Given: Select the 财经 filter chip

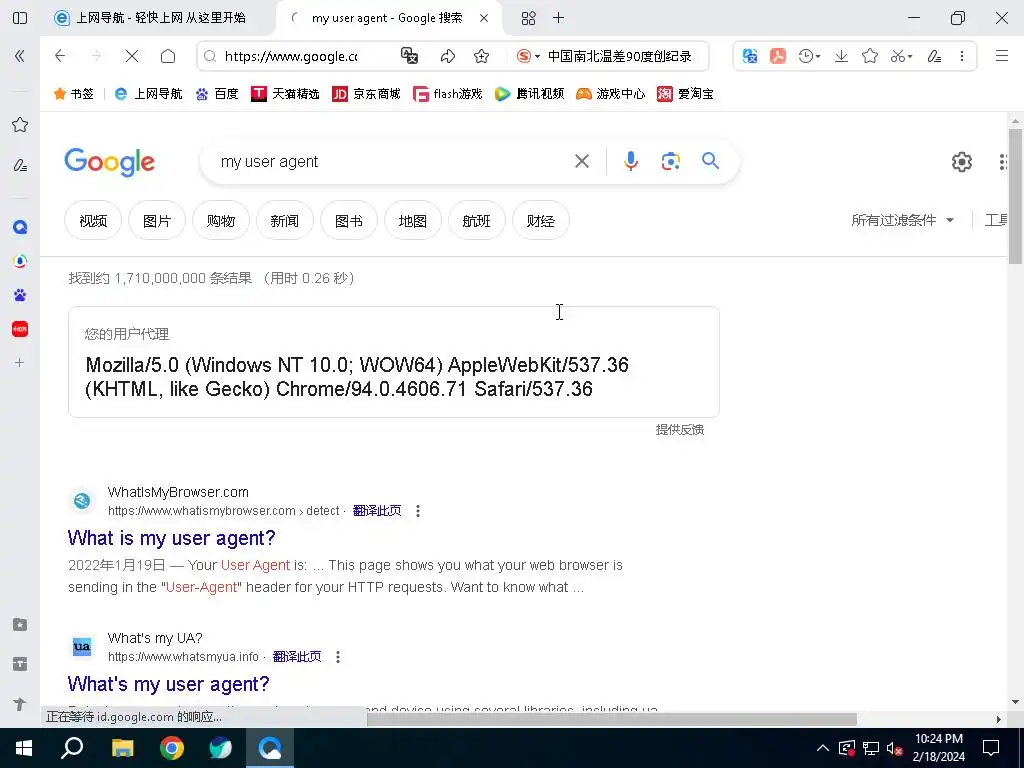Looking at the screenshot, I should 541,221.
